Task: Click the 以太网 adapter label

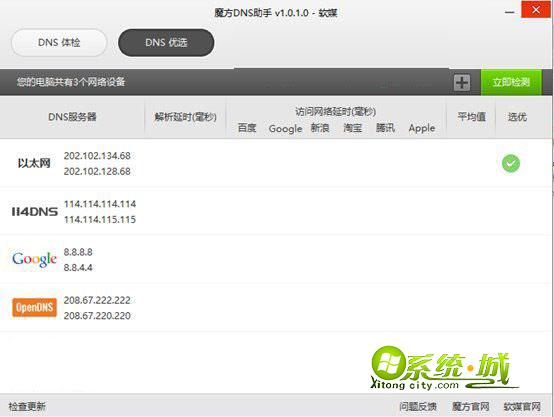Action: 34,163
